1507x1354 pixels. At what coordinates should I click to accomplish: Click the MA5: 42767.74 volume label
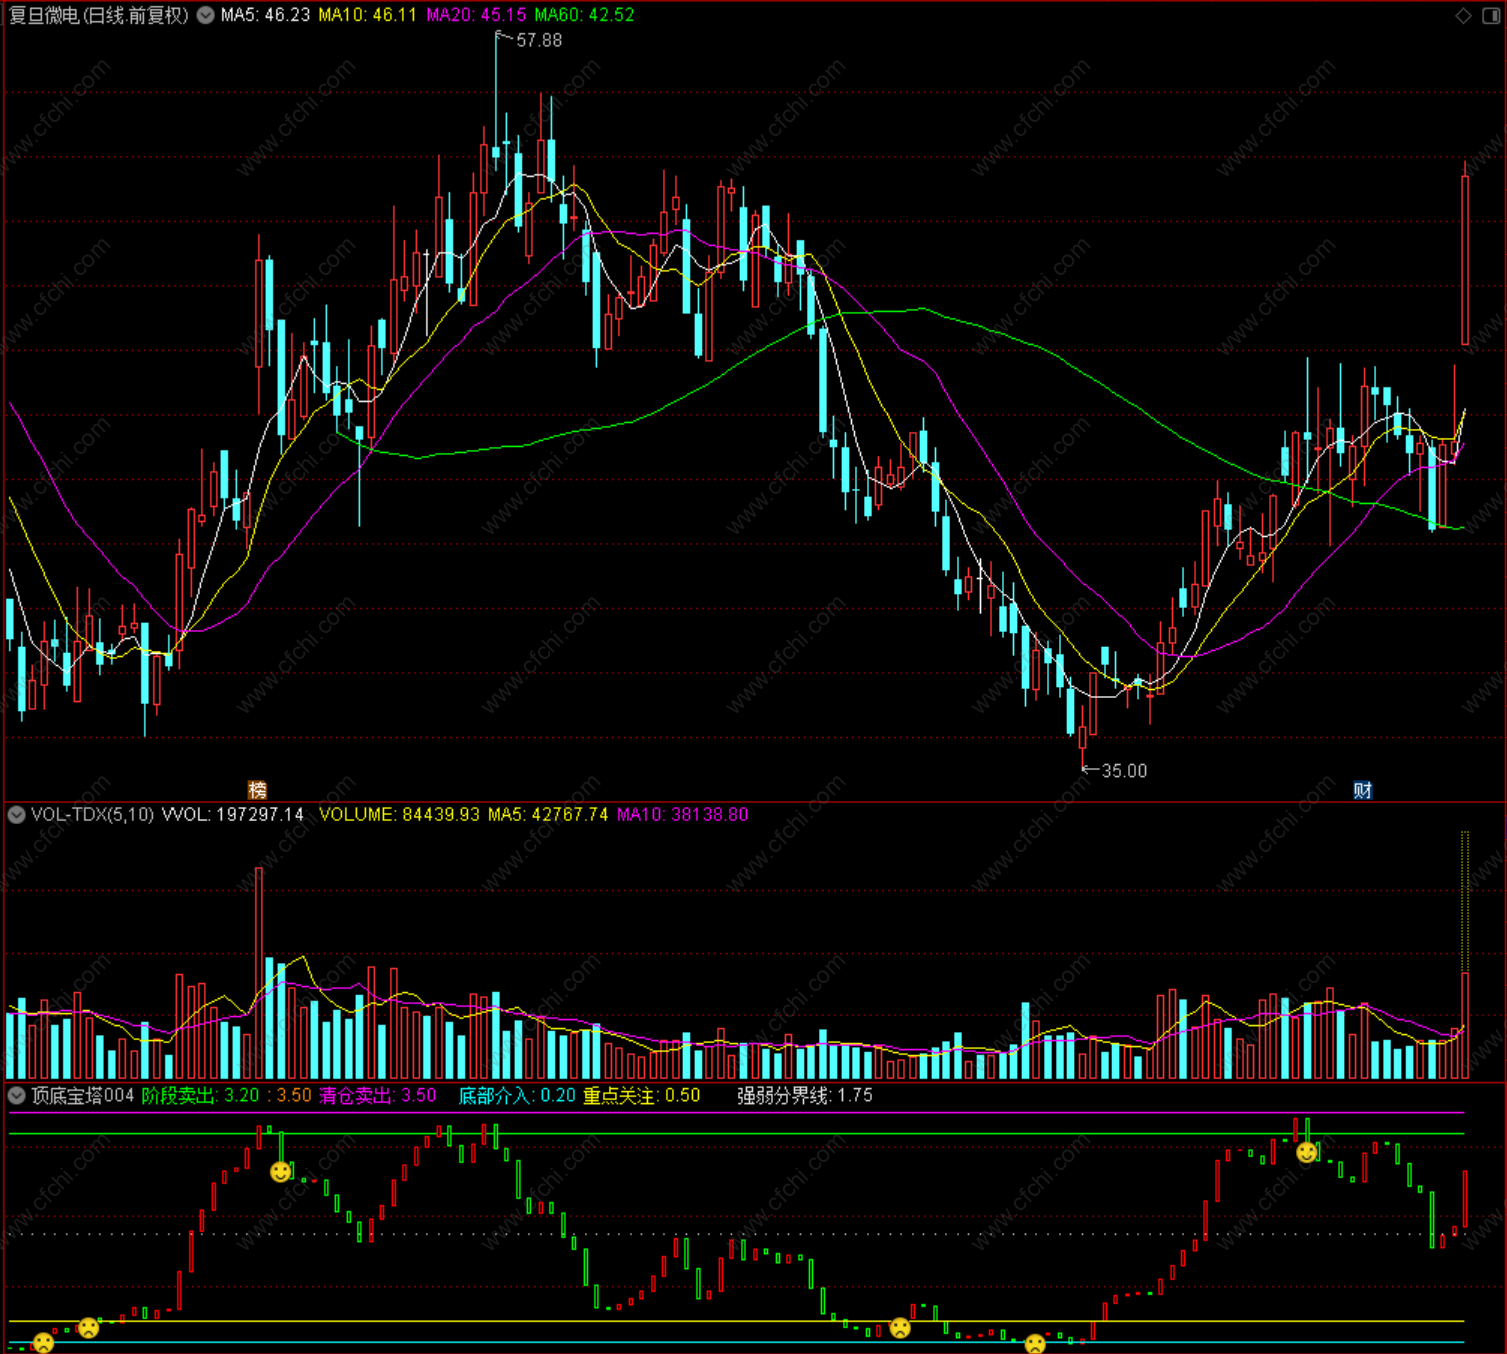[x=548, y=815]
